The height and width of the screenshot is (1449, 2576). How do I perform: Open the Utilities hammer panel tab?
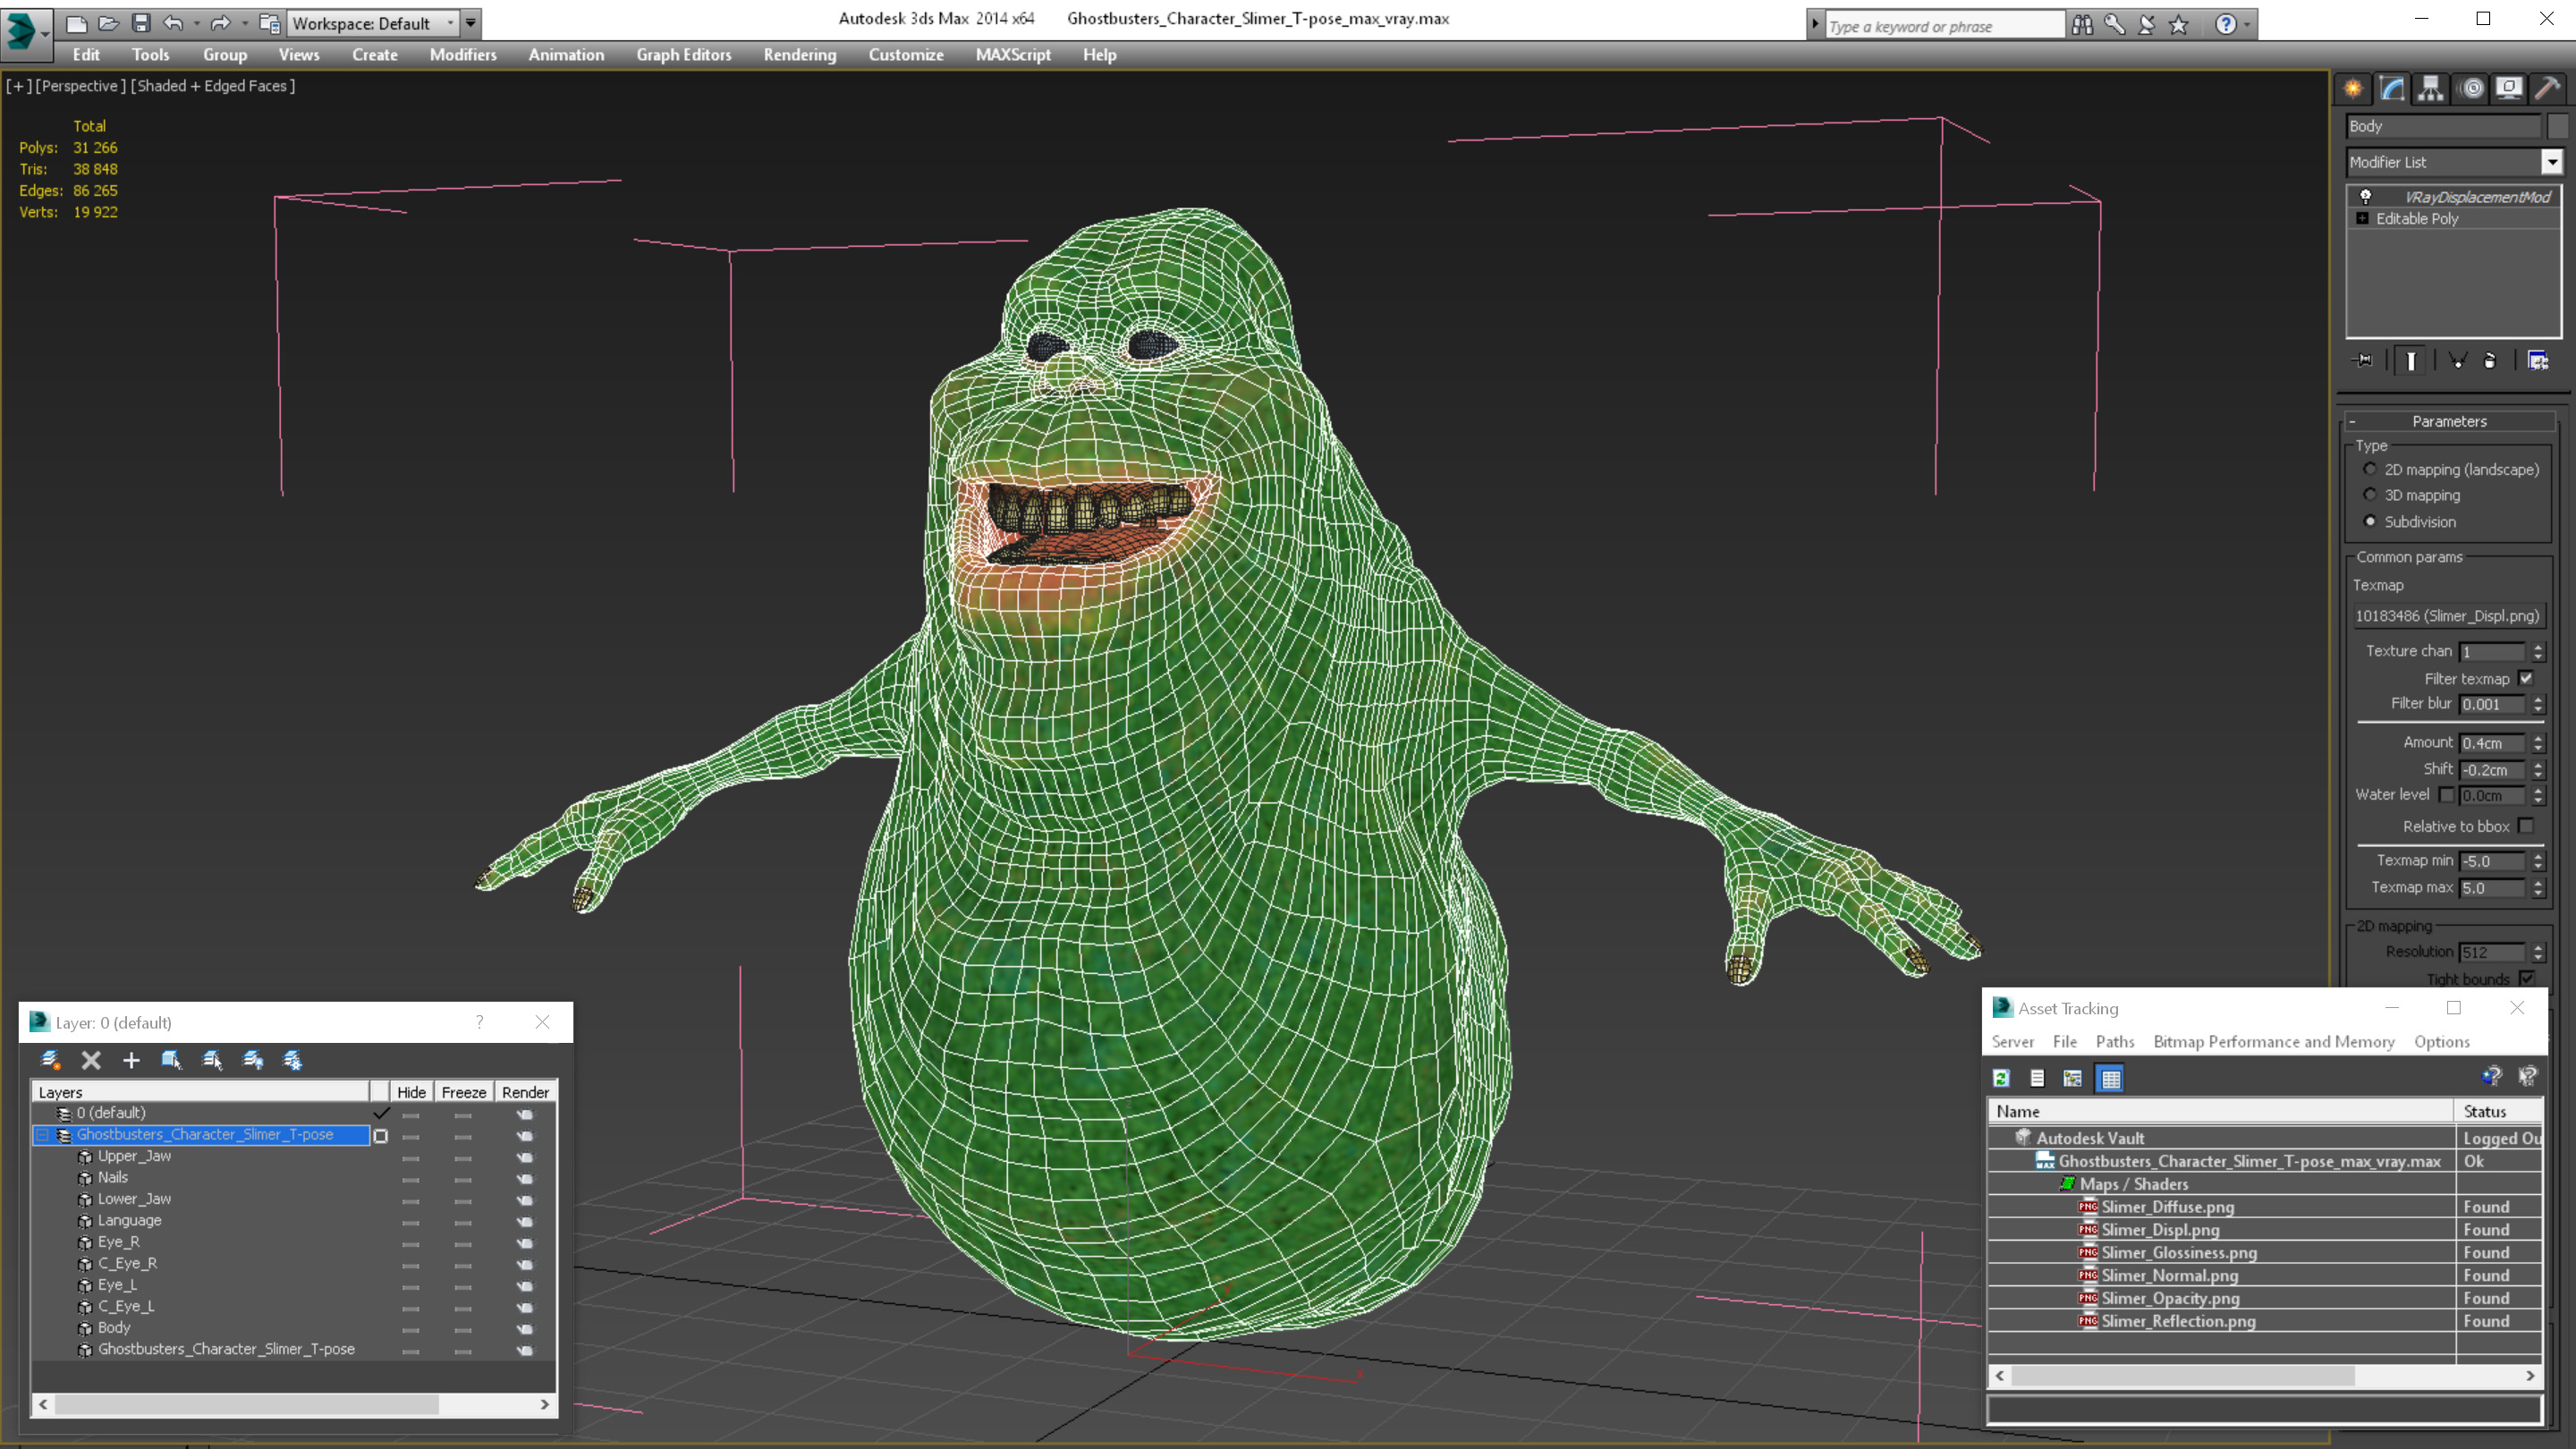pos(2548,88)
